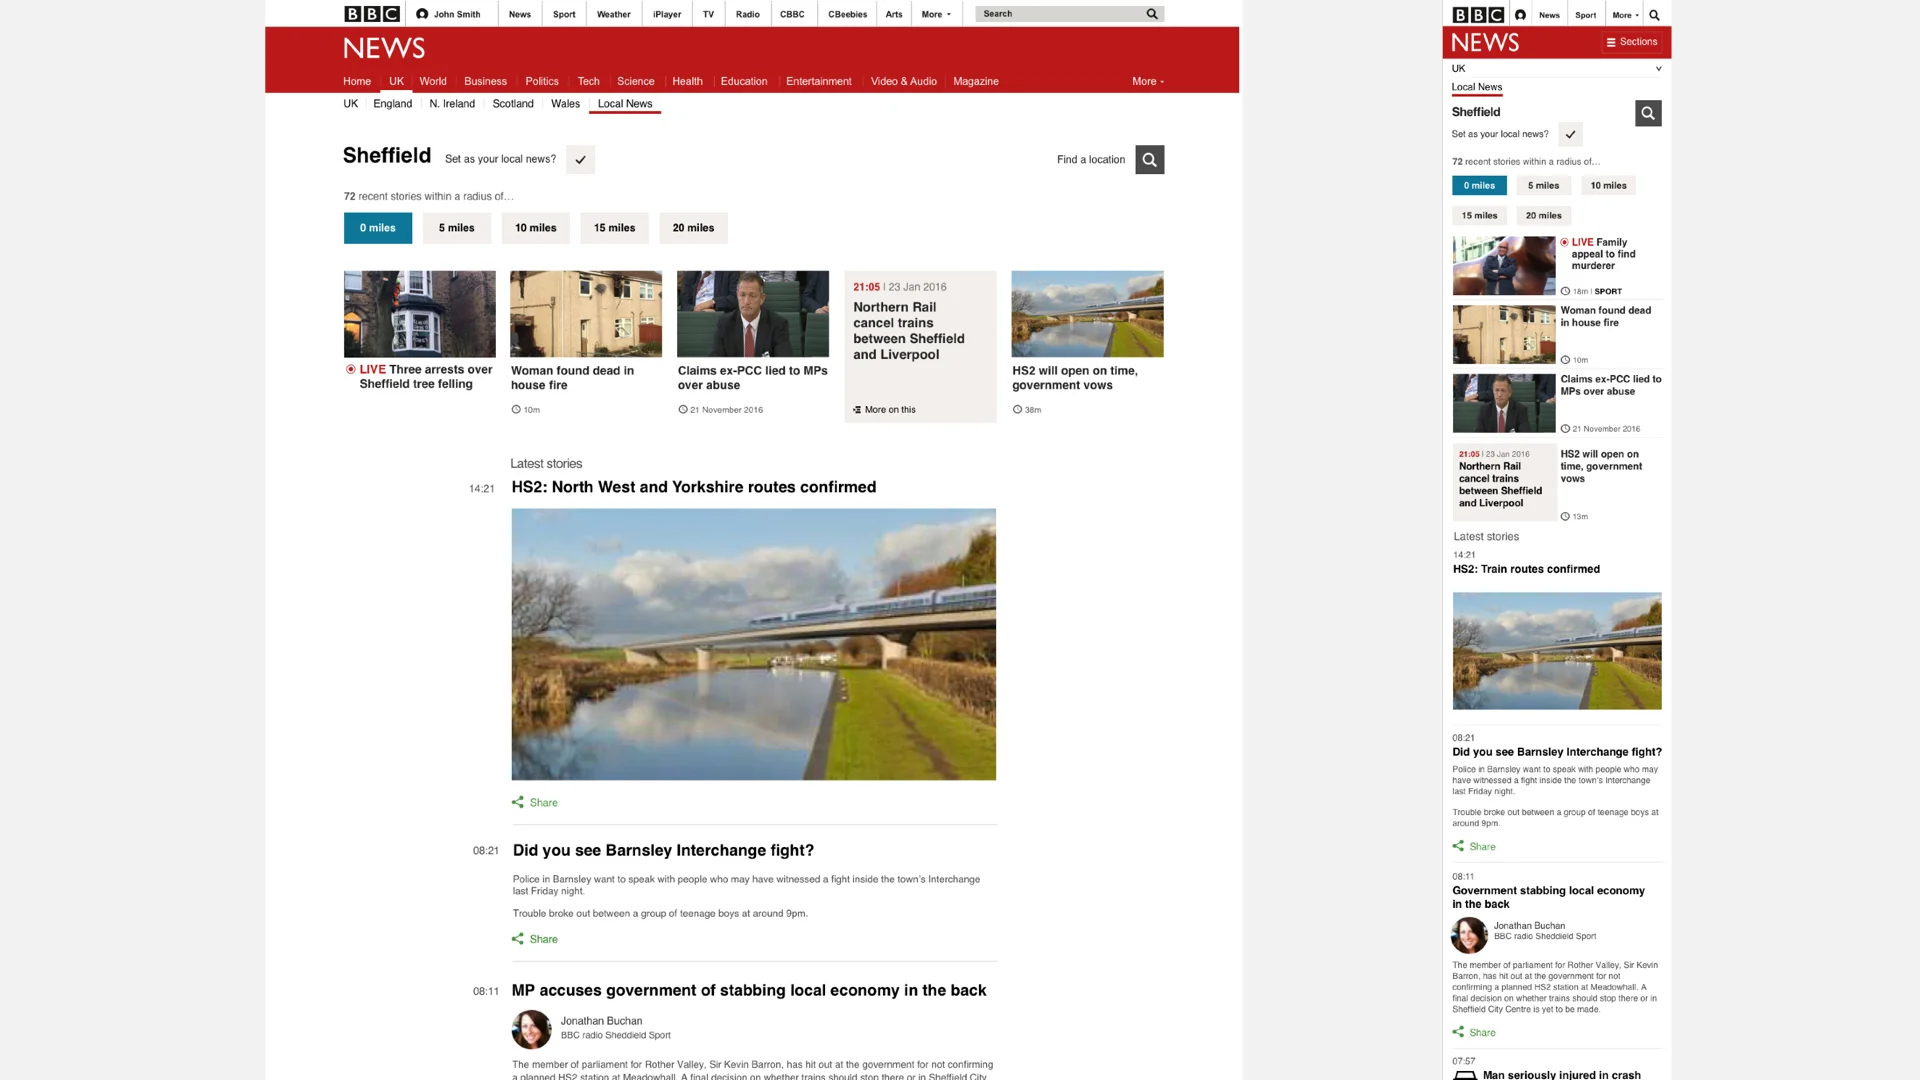
Task: Click the Sheffield location search button in mobile view
Action: [x=1648, y=113]
